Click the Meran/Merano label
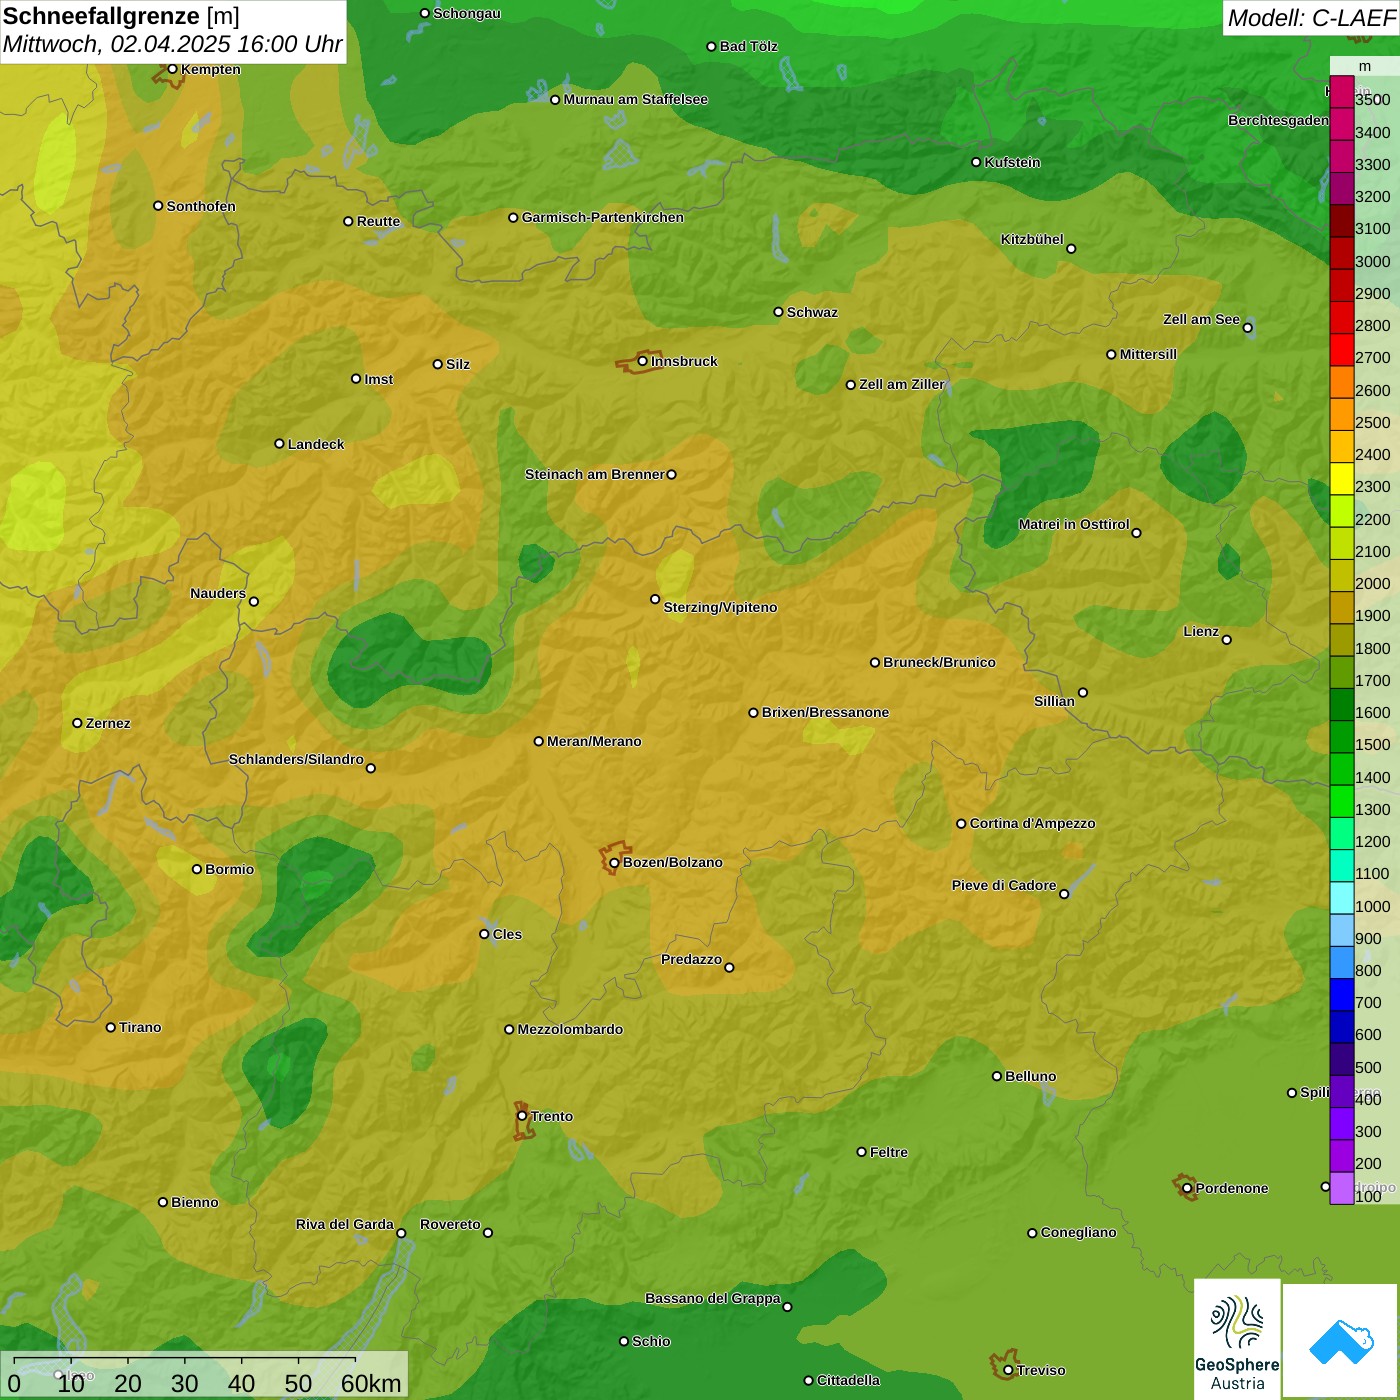The image size is (1400, 1400). pyautogui.click(x=594, y=741)
